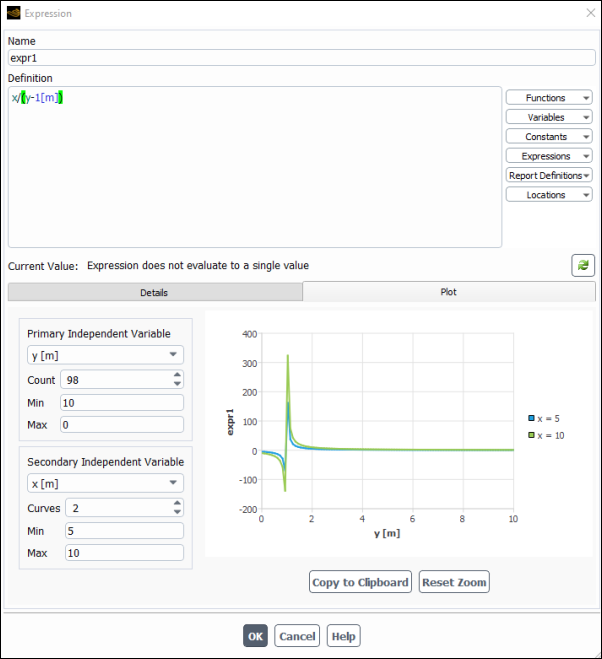Switch to the Details tab

click(154, 292)
